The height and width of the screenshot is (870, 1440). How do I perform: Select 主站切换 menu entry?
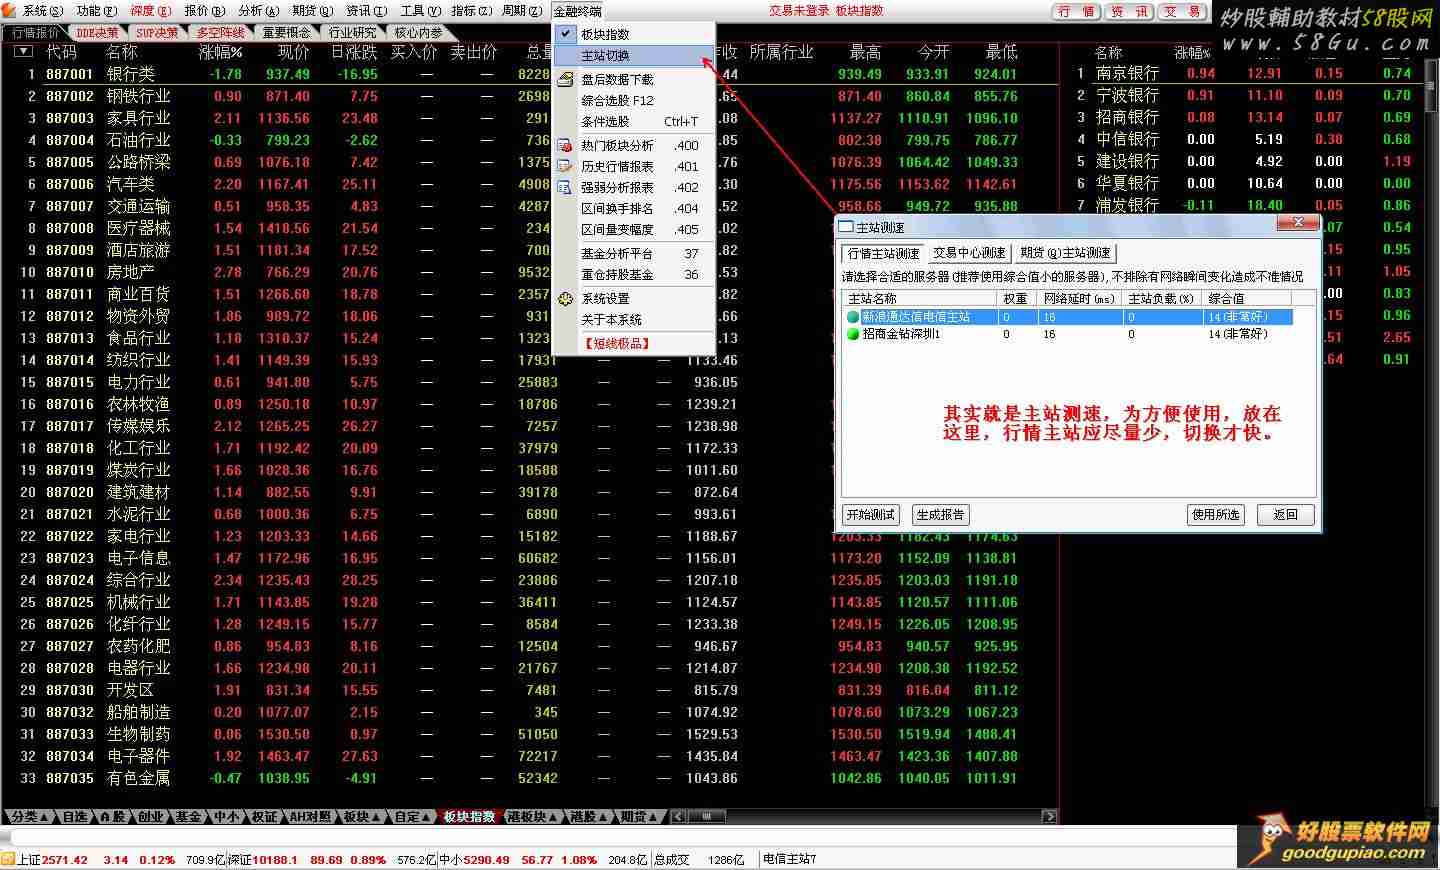point(634,55)
